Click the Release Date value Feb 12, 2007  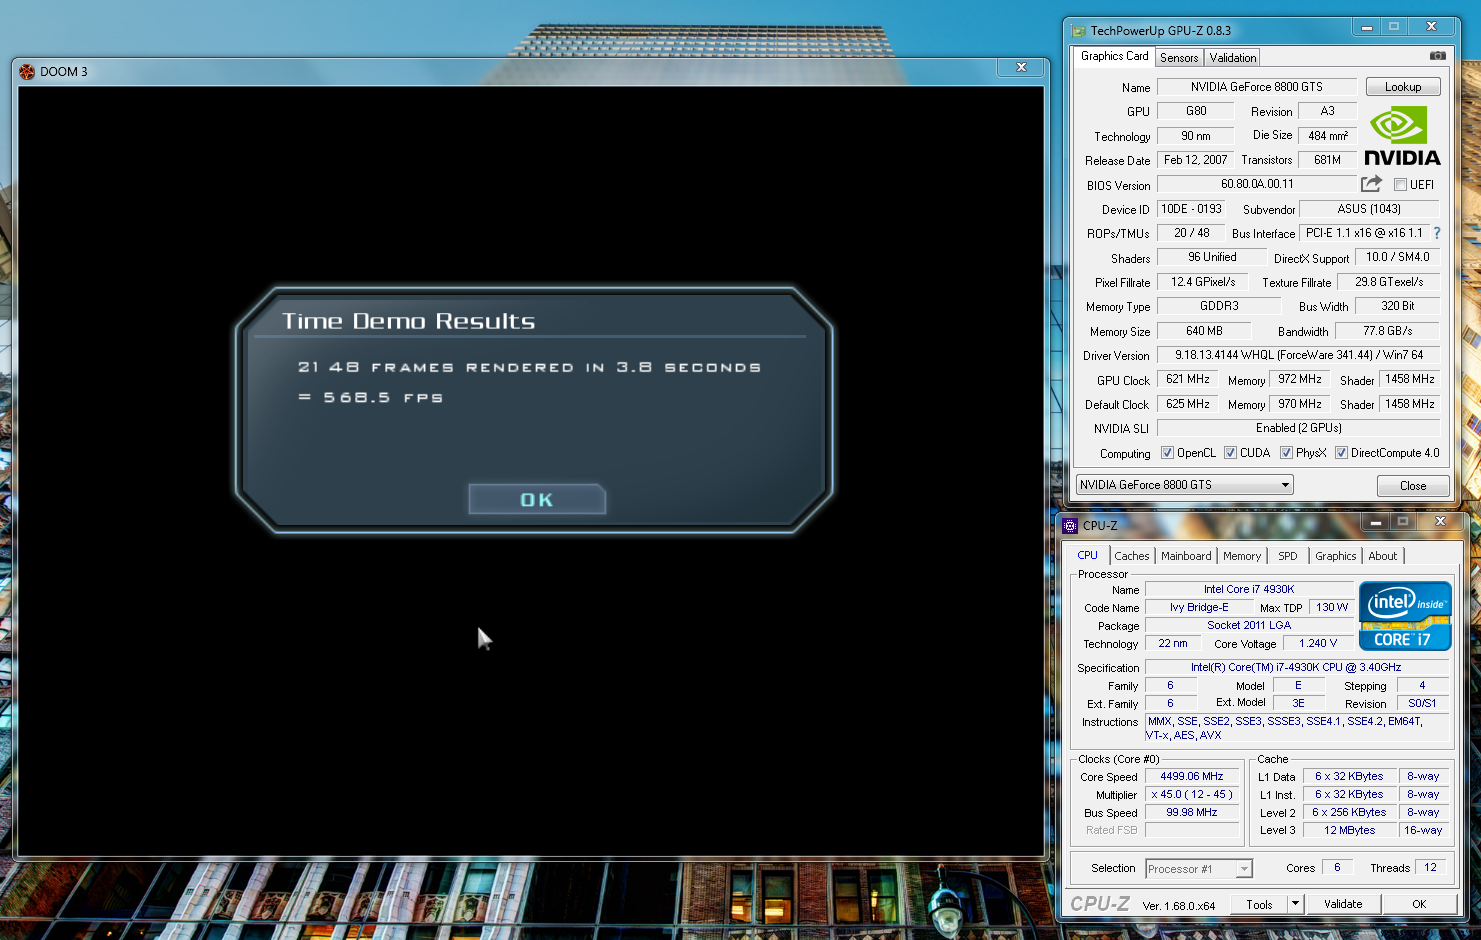[1195, 160]
